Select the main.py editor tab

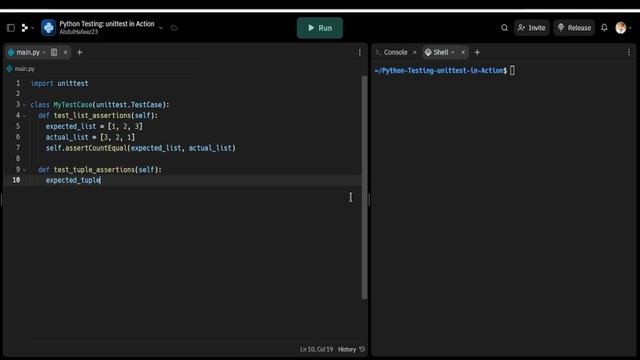click(28, 52)
